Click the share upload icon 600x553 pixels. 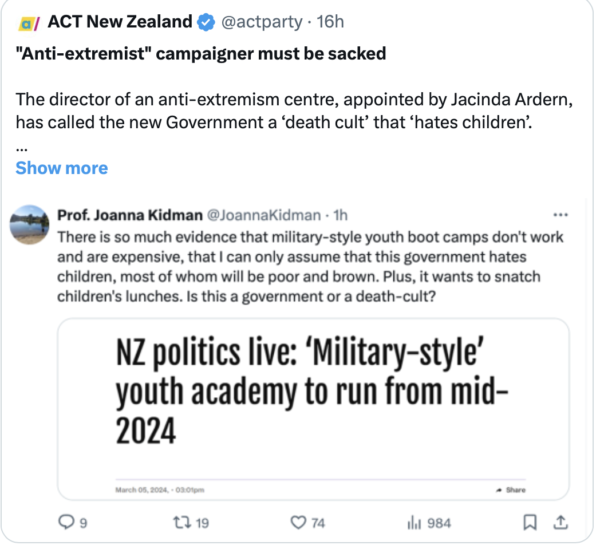pos(561,522)
